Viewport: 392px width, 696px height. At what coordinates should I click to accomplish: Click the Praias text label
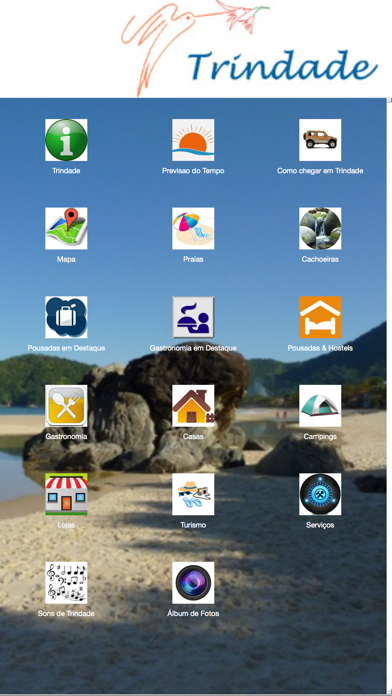(x=193, y=259)
